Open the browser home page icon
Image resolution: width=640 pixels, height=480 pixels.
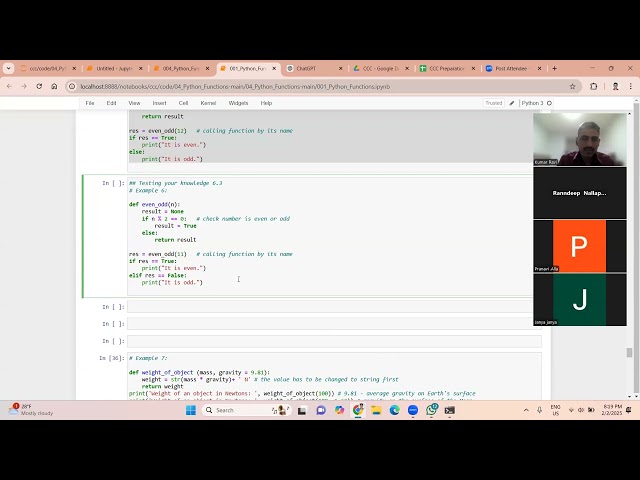pos(54,87)
